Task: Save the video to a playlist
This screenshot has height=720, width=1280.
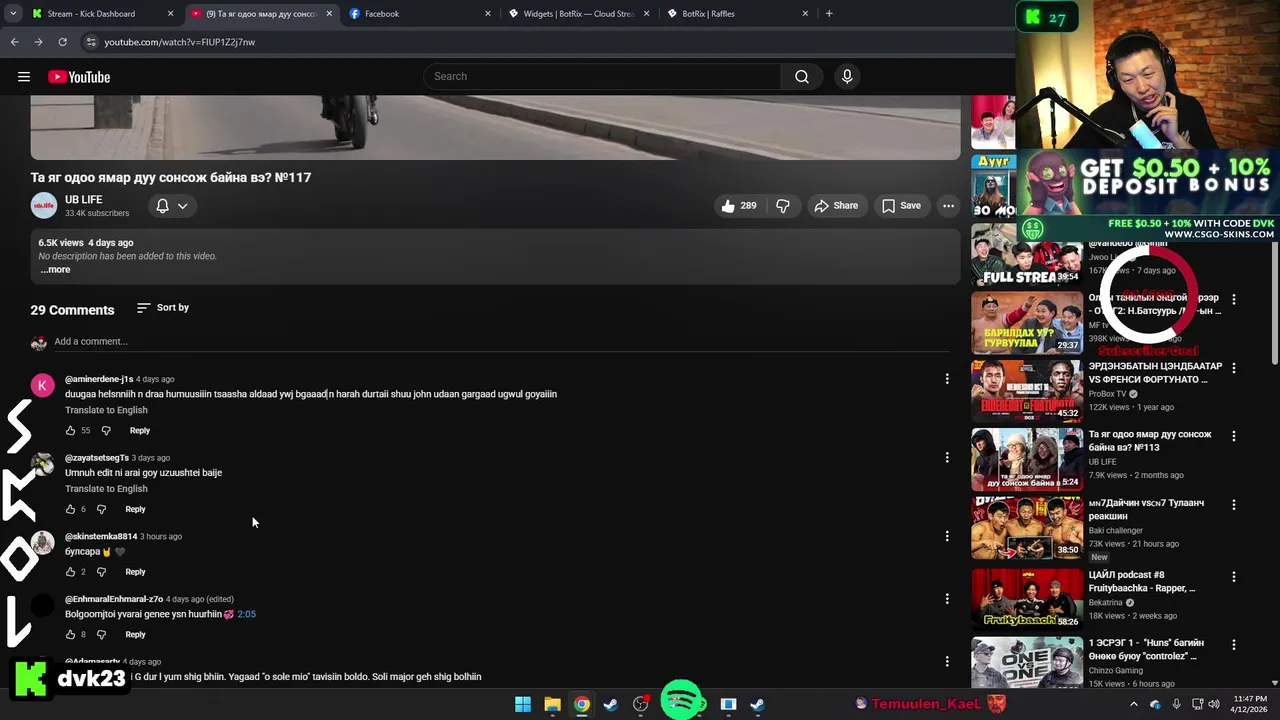Action: (x=901, y=206)
